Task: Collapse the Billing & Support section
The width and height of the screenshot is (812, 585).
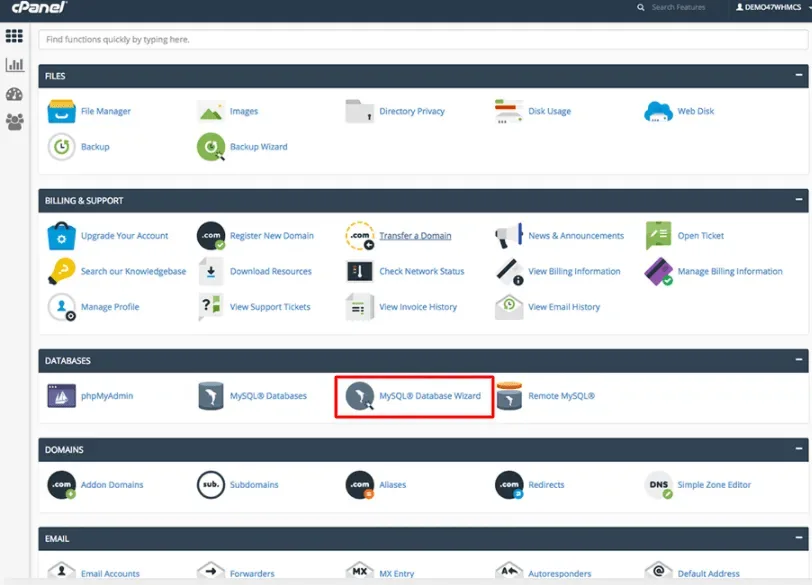Action: pos(799,199)
